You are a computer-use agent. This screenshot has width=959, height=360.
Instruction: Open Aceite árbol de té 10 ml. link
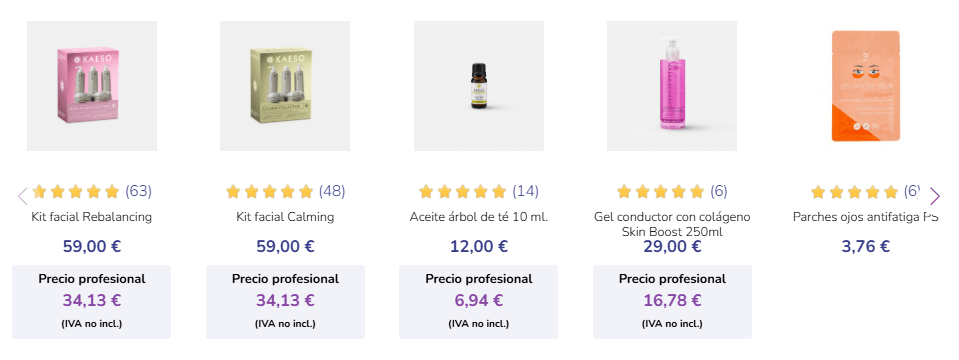coord(479,217)
